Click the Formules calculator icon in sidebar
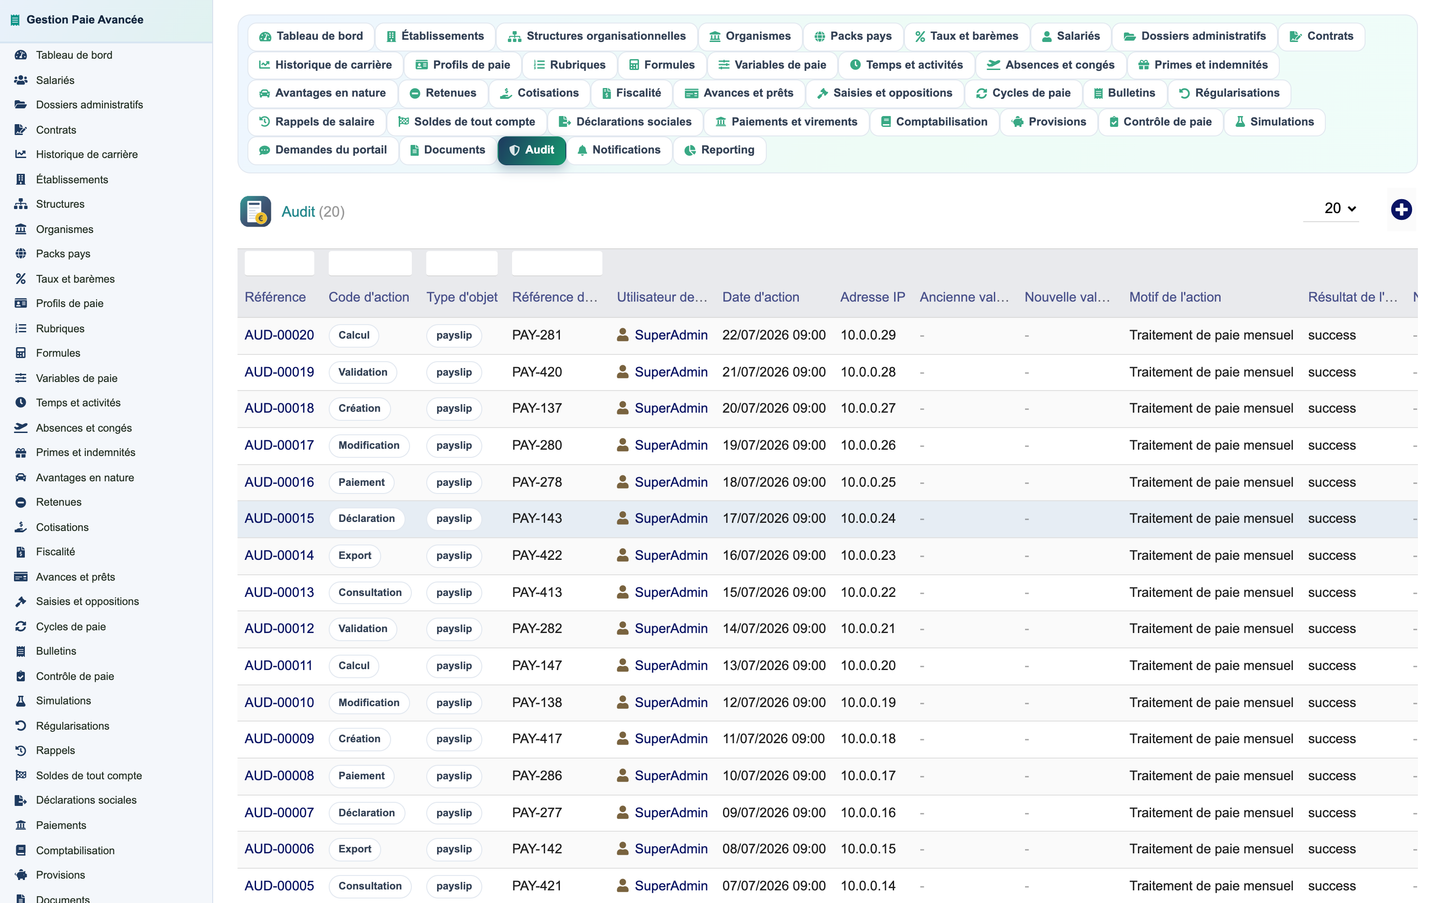The image size is (1445, 903). tap(21, 353)
